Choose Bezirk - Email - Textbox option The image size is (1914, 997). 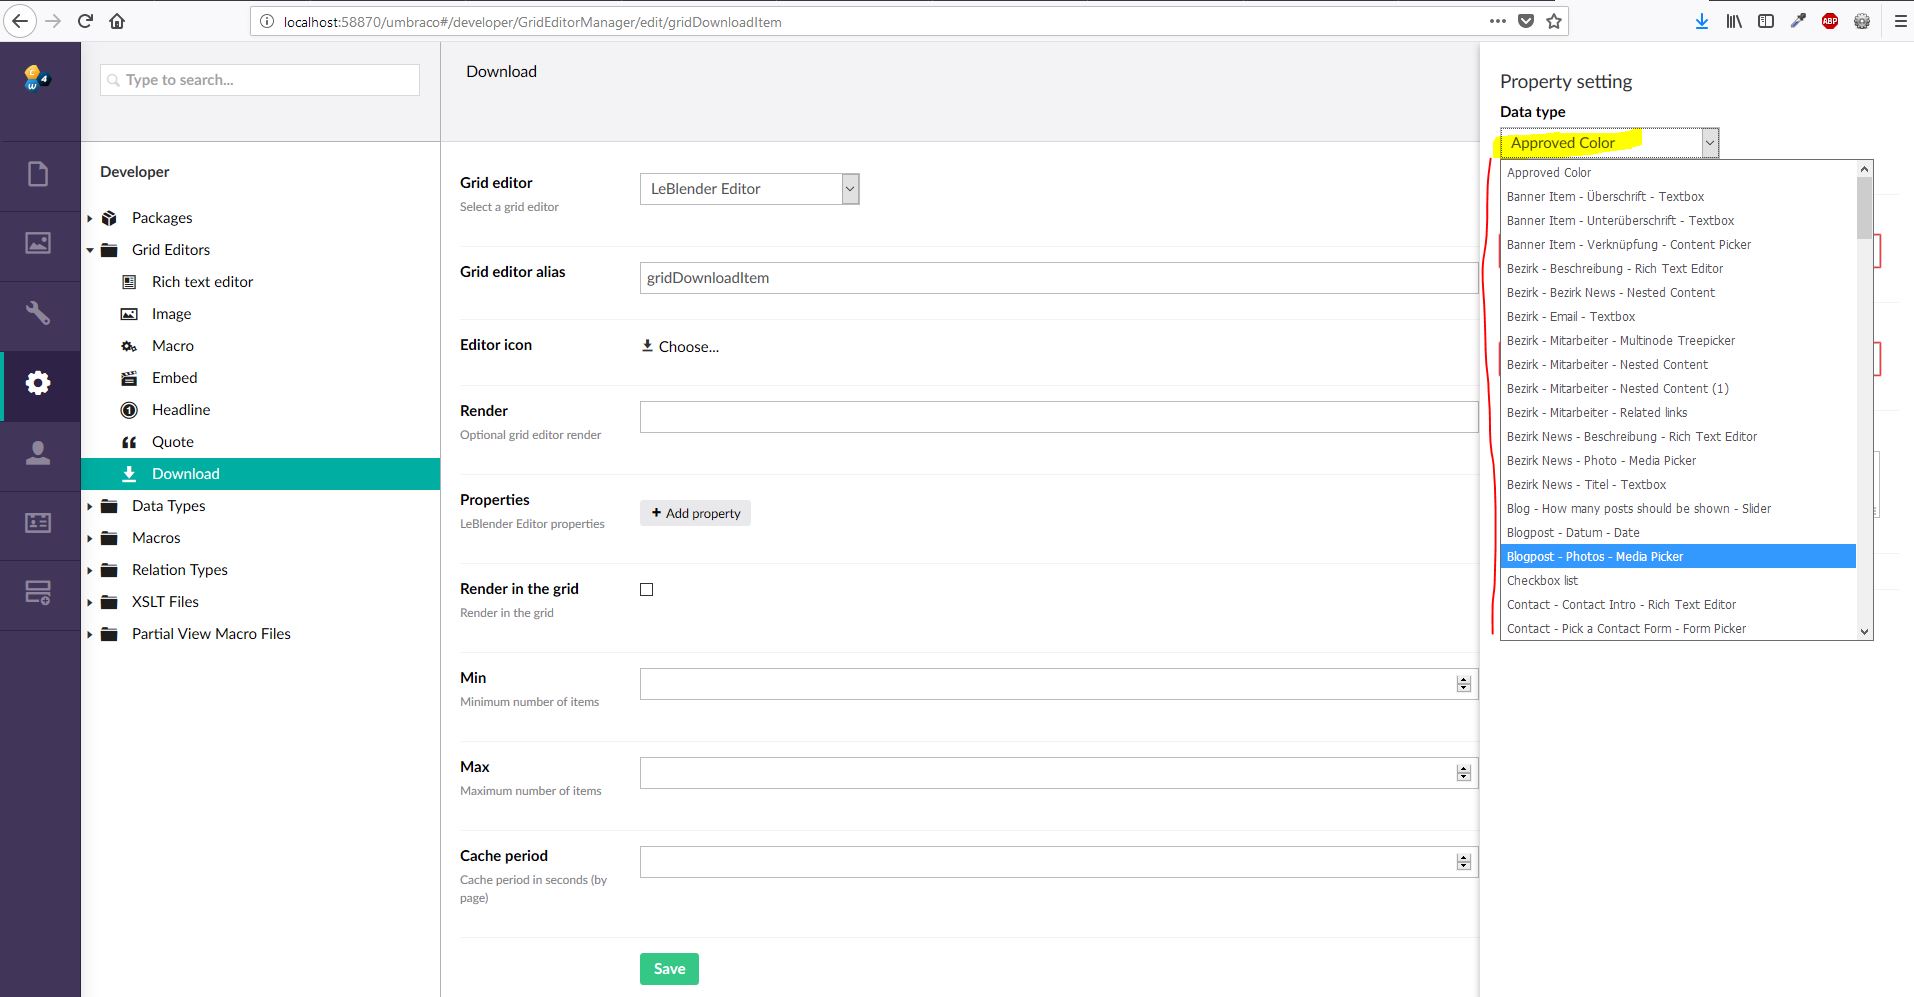pyautogui.click(x=1678, y=317)
